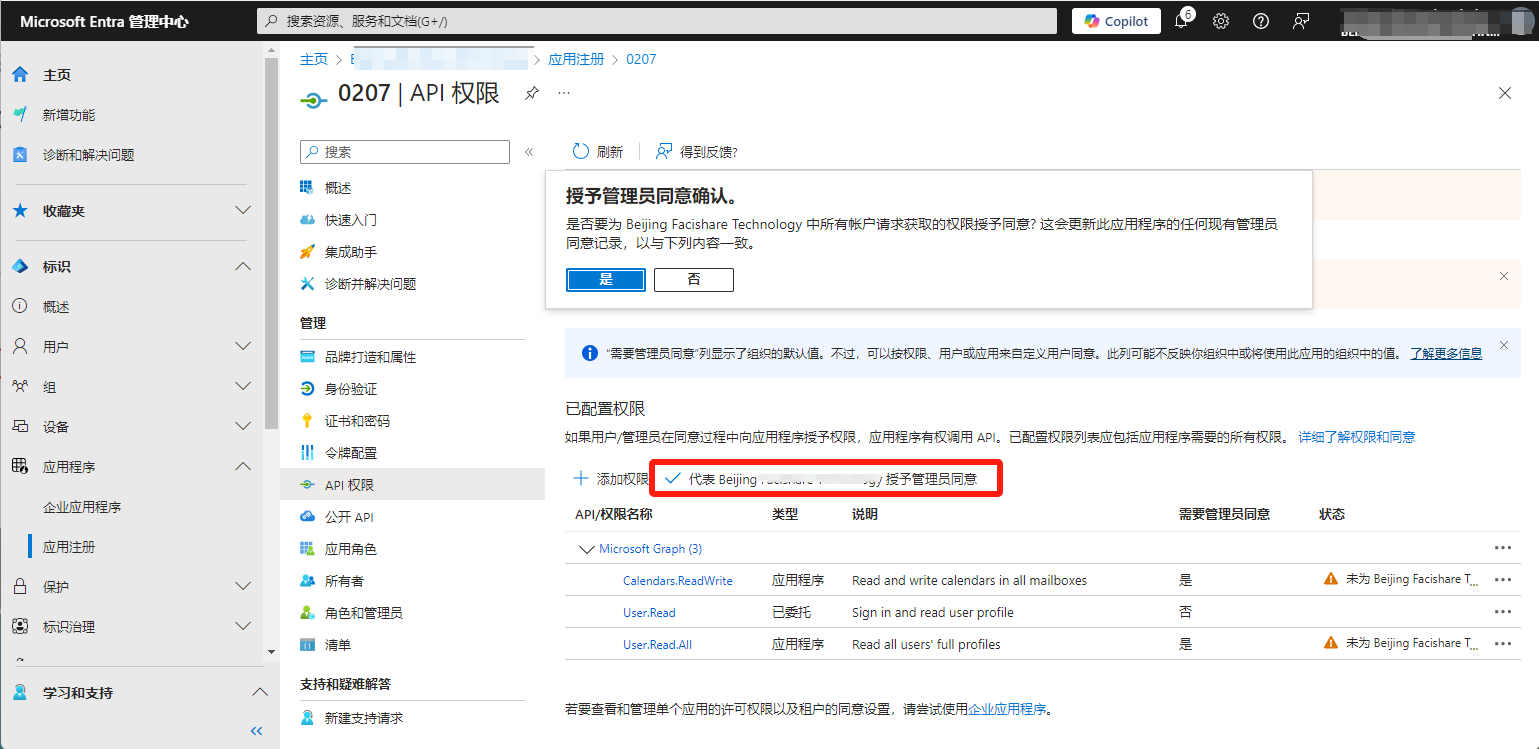Image resolution: width=1539 pixels, height=749 pixels.
Task: Expand the 保护 group chevron
Action: click(242, 587)
